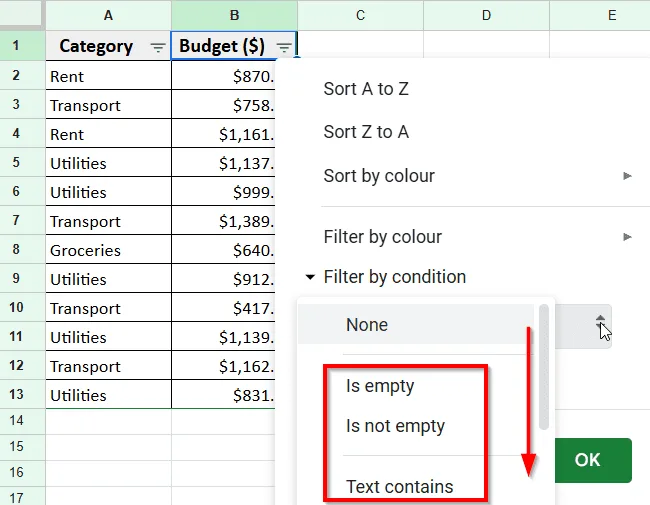Click the $1,162 budget cell

[x=223, y=366]
